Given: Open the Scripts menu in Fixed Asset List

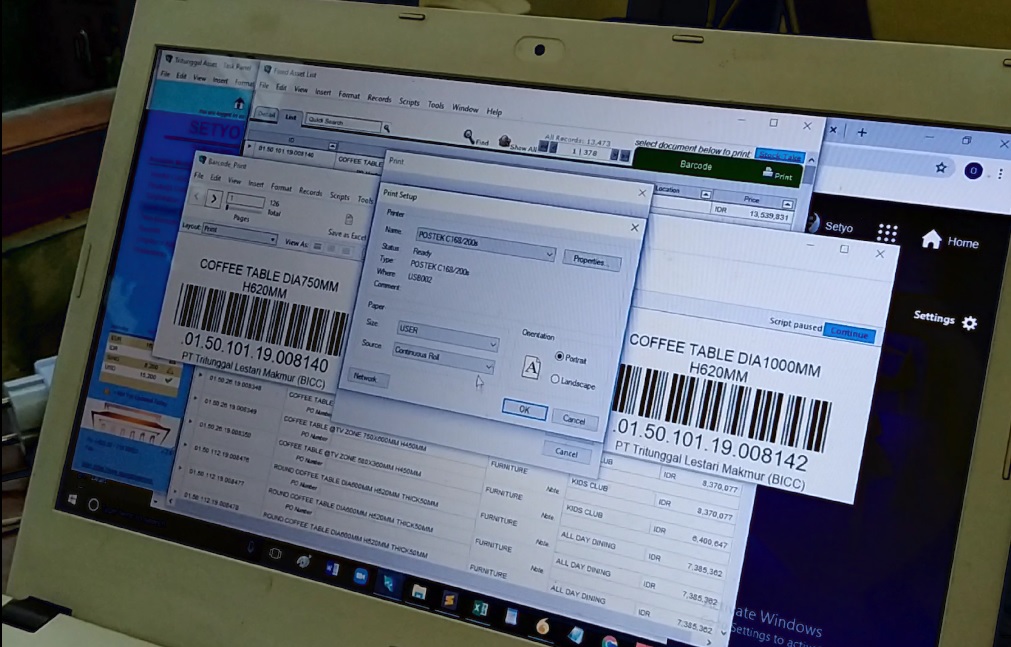Looking at the screenshot, I should [408, 102].
